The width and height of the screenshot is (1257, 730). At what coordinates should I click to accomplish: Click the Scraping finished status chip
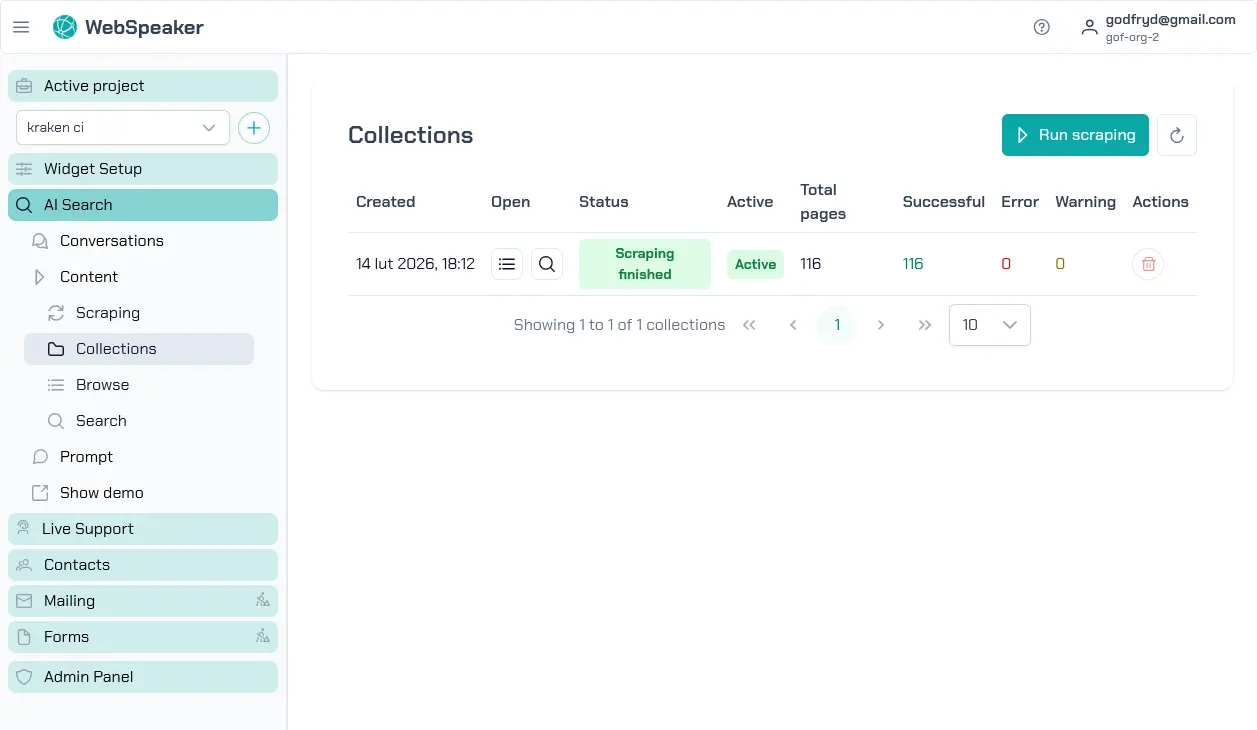[x=644, y=263]
